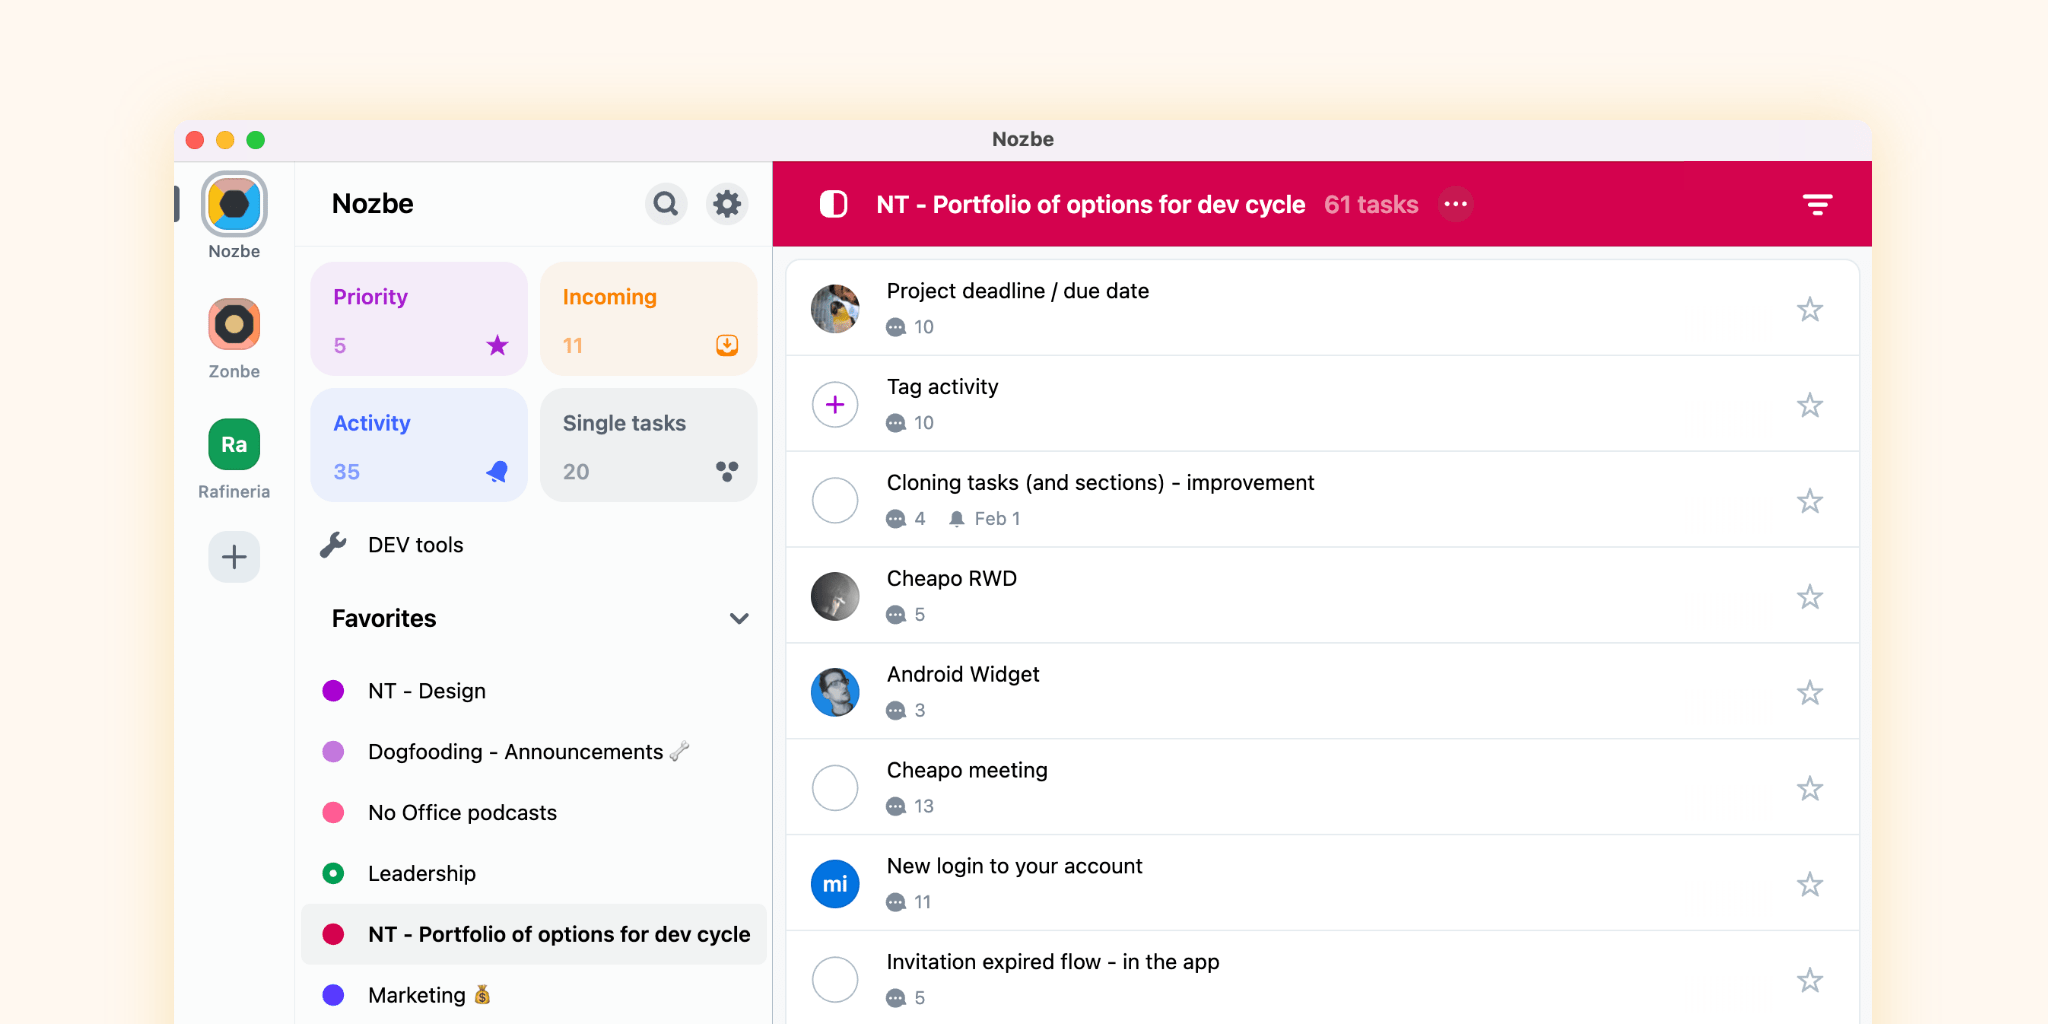Viewport: 2048px width, 1024px height.
Task: Click avatar on Cheapo RWD task
Action: coord(835,597)
